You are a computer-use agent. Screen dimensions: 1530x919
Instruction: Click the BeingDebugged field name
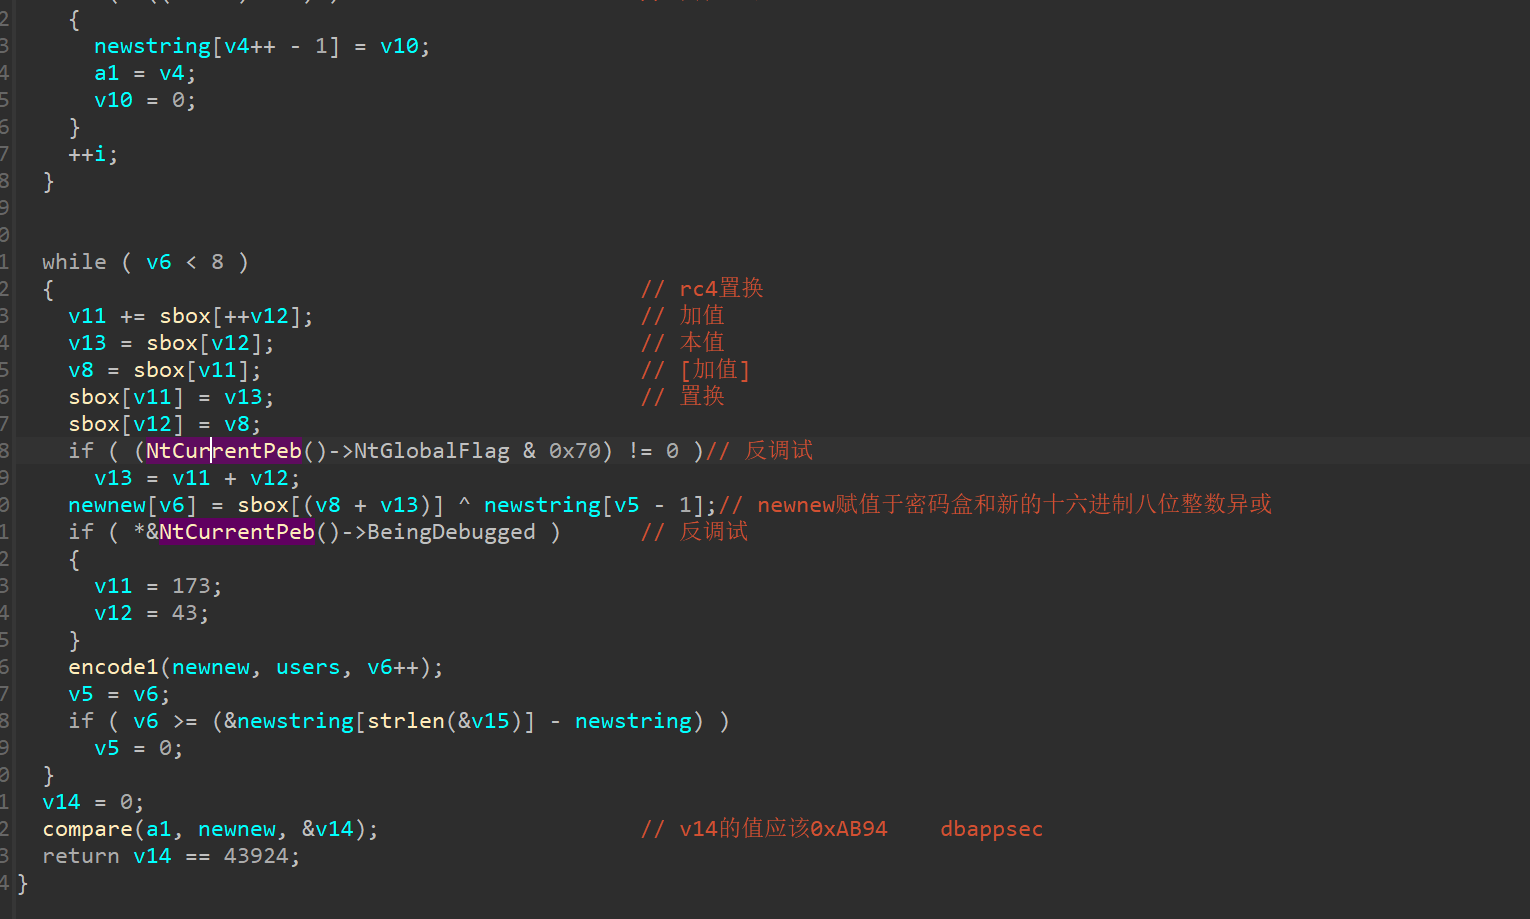(451, 532)
